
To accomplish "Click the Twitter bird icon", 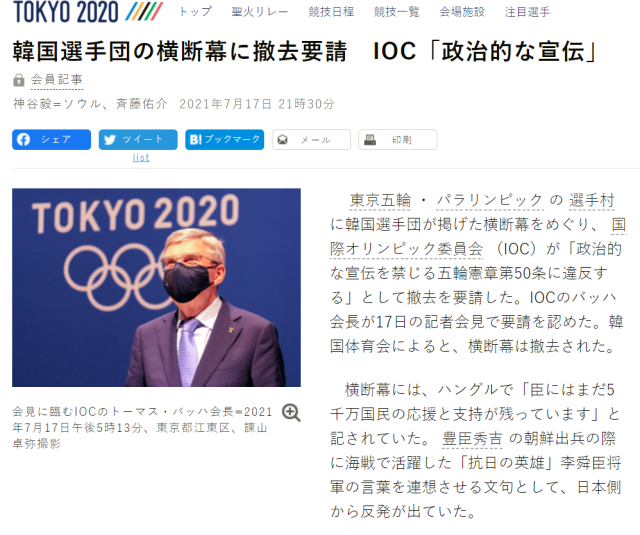I will click(x=109, y=140).
